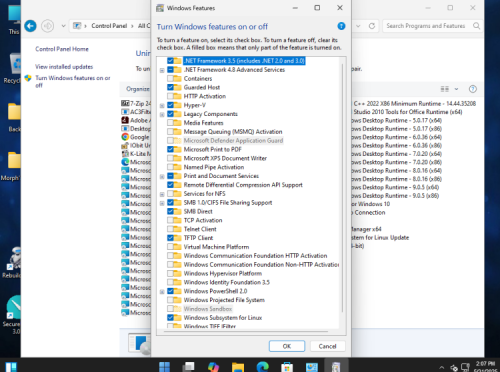
Task: Expand the Legacy Components tree node
Action: point(162,115)
